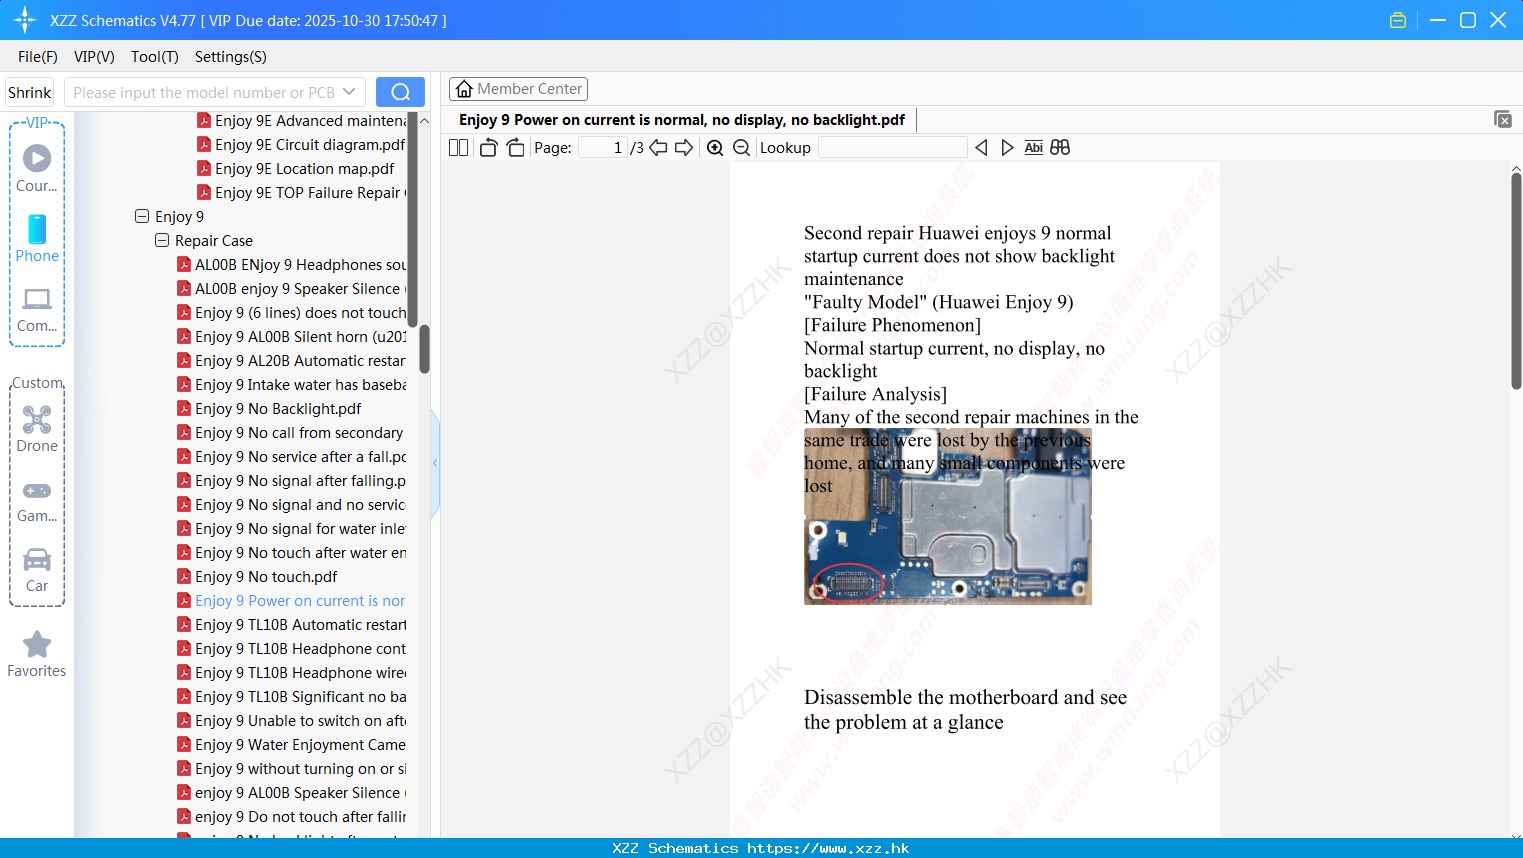This screenshot has height=858, width=1523.
Task: Go to previous page arrow
Action: click(658, 147)
